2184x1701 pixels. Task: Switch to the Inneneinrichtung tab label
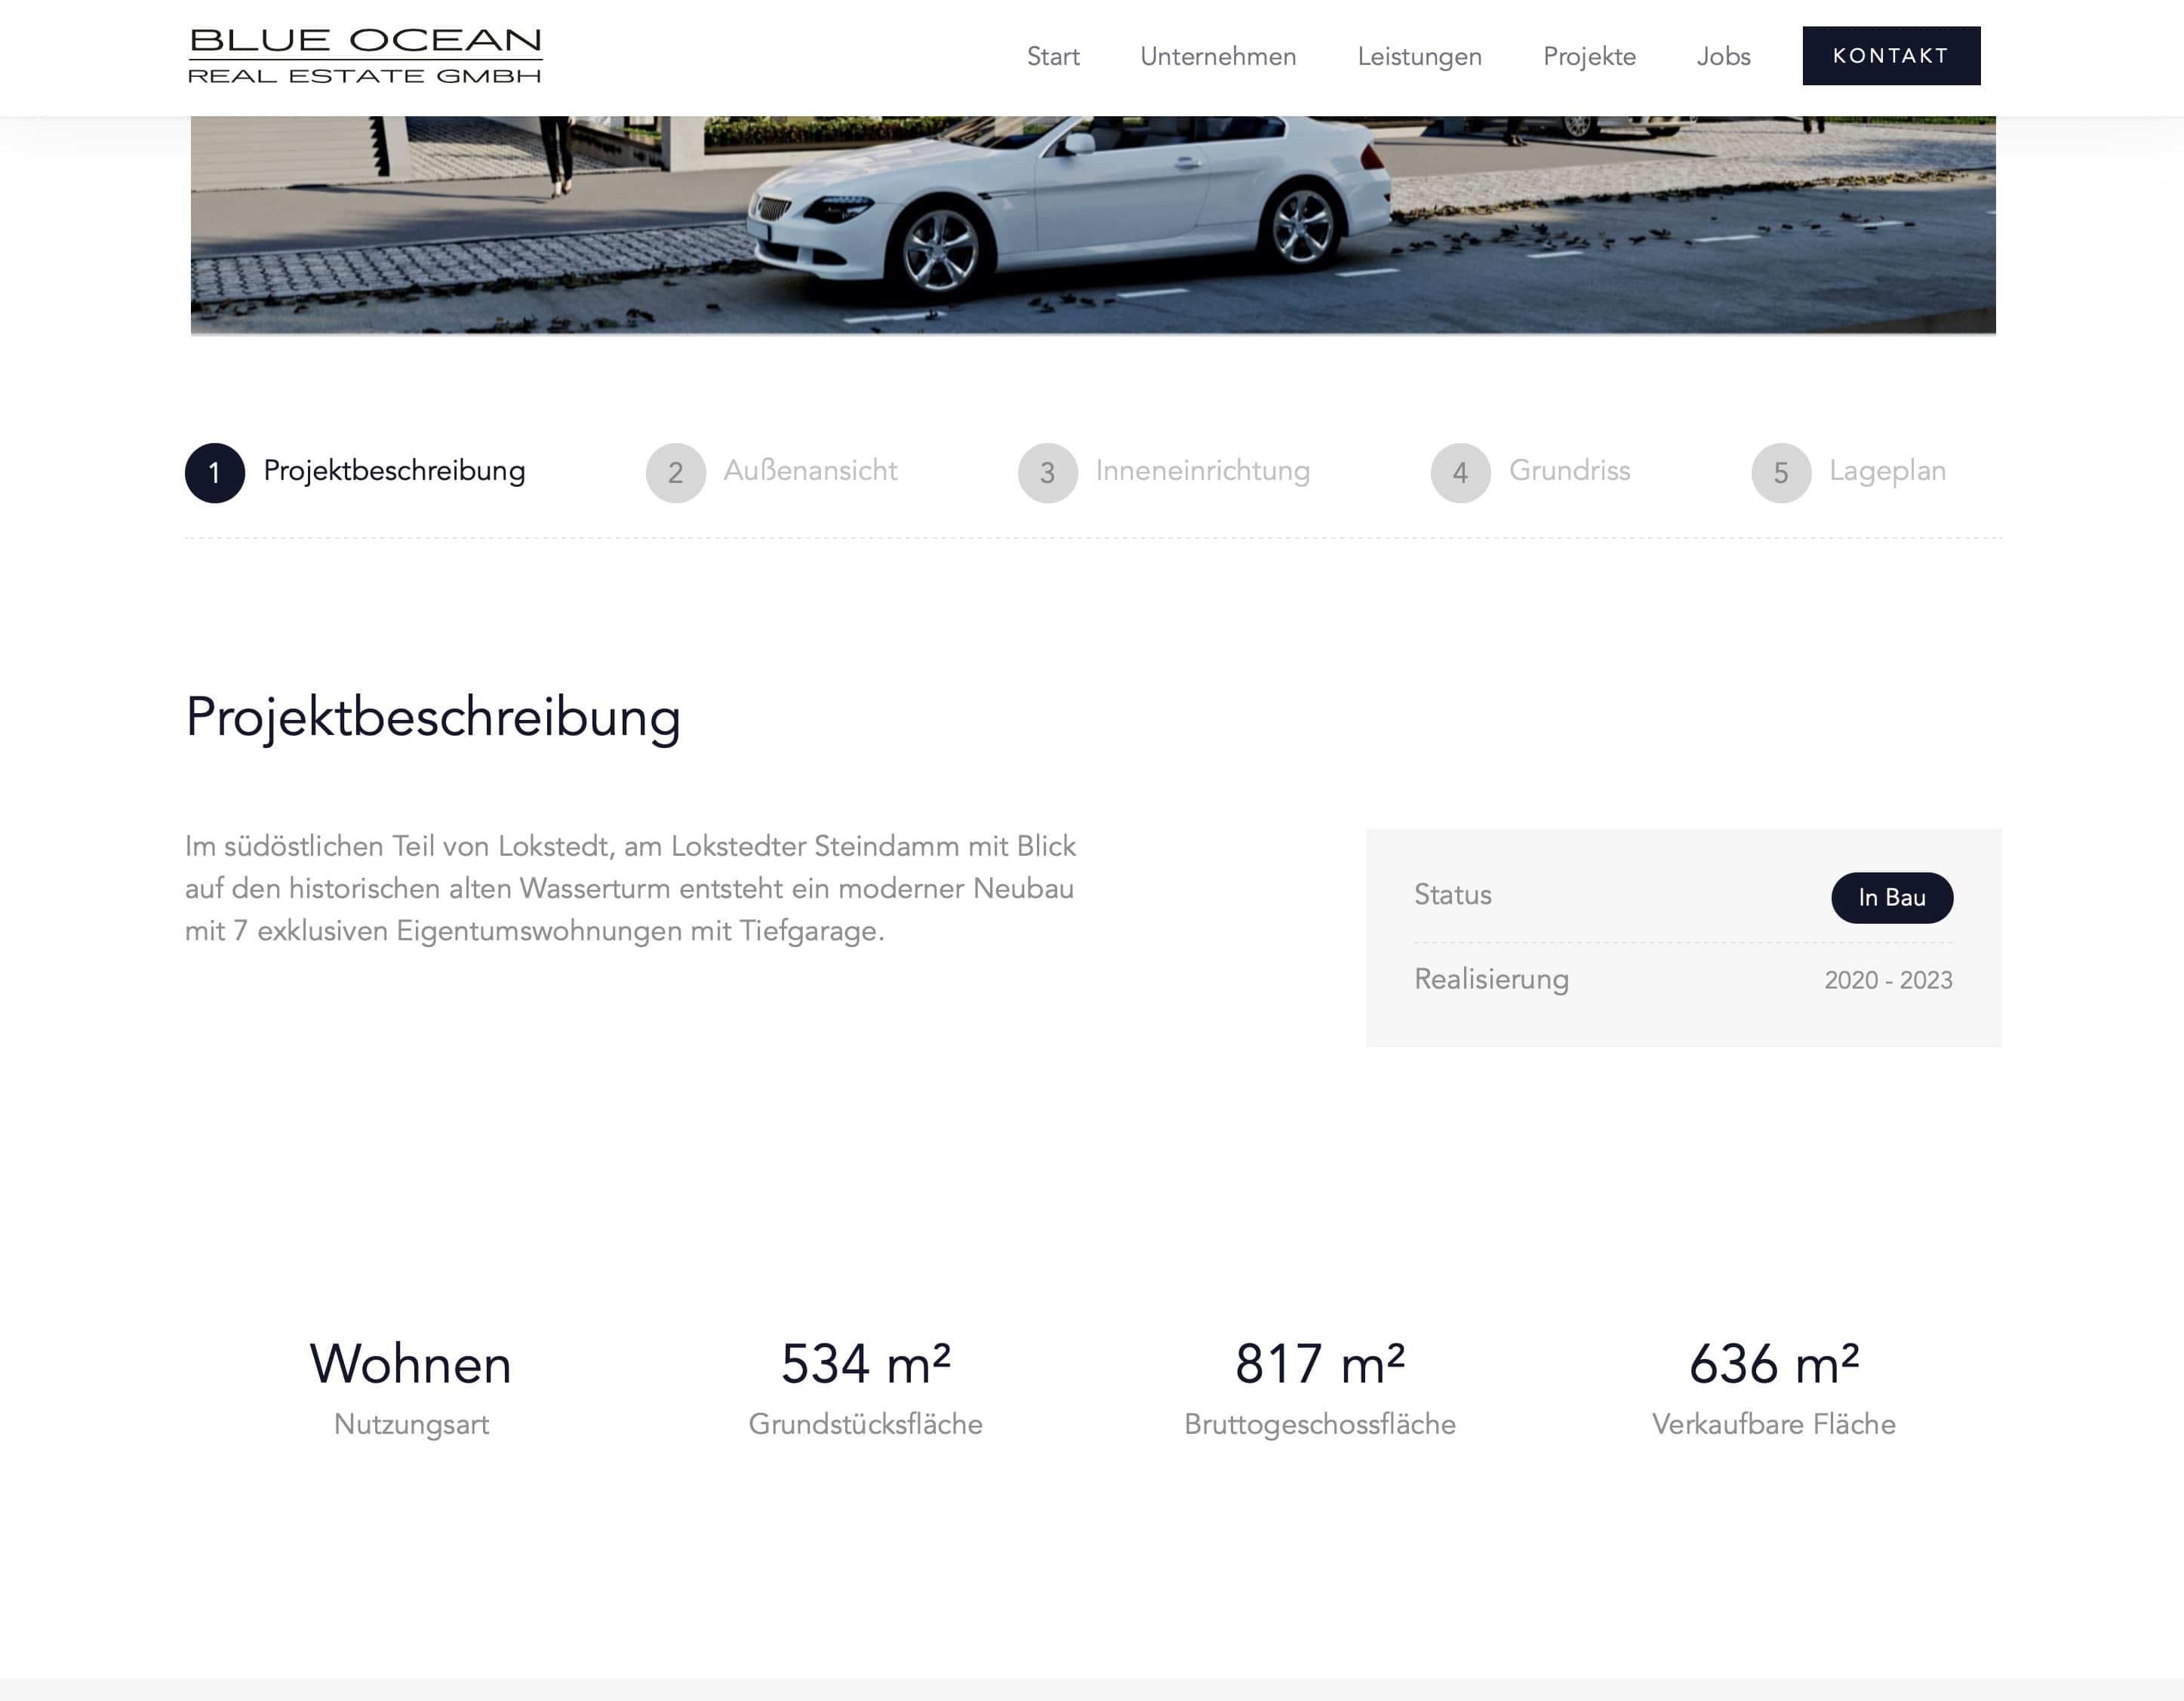click(x=1203, y=471)
